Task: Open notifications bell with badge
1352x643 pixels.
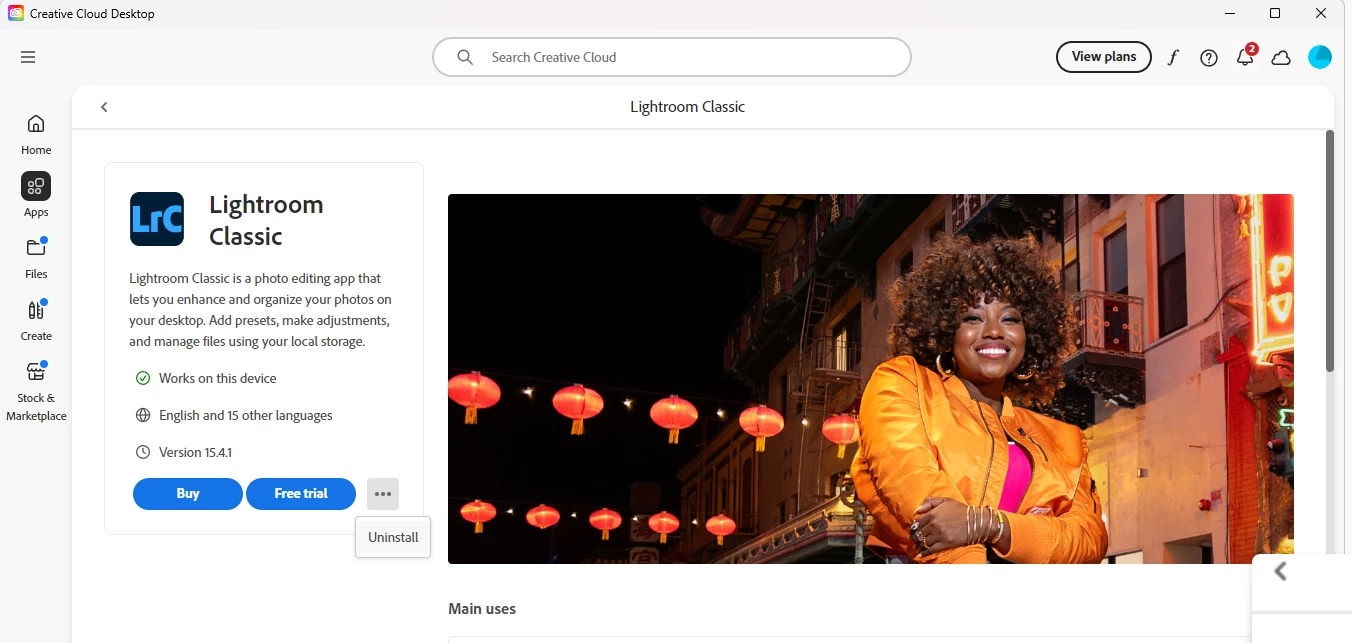Action: [1245, 57]
